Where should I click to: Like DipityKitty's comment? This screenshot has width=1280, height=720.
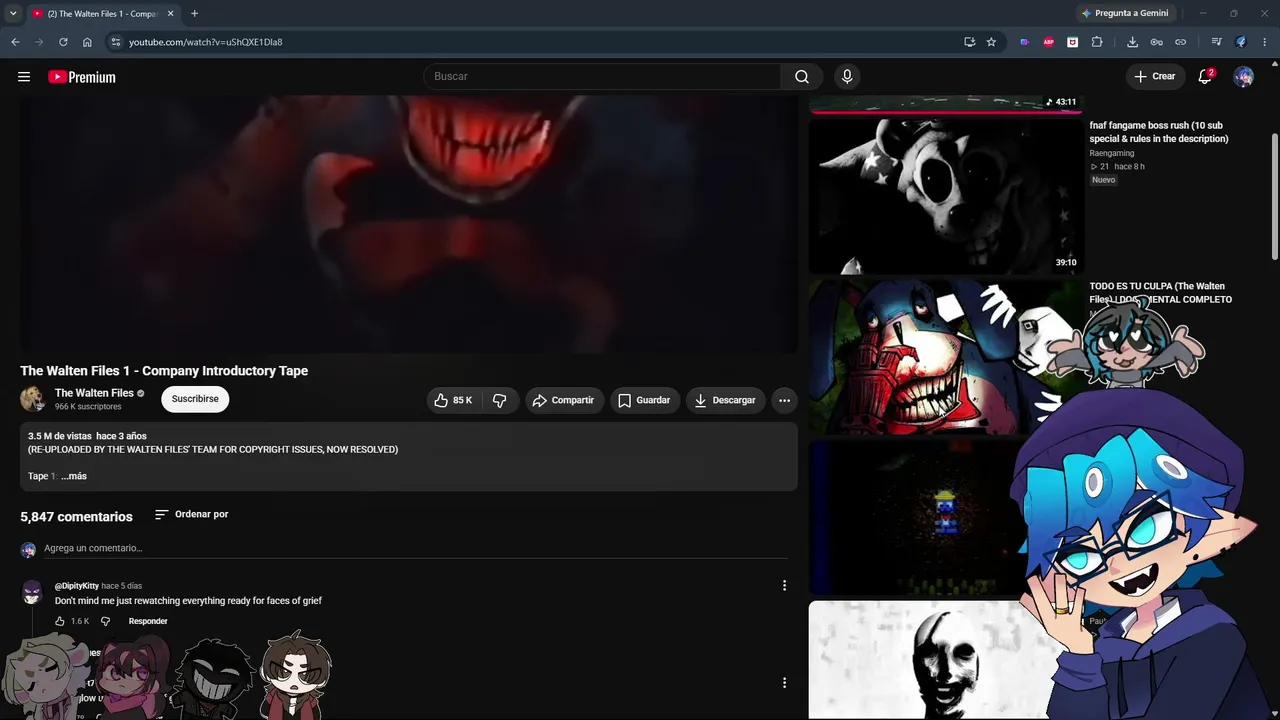click(60, 621)
